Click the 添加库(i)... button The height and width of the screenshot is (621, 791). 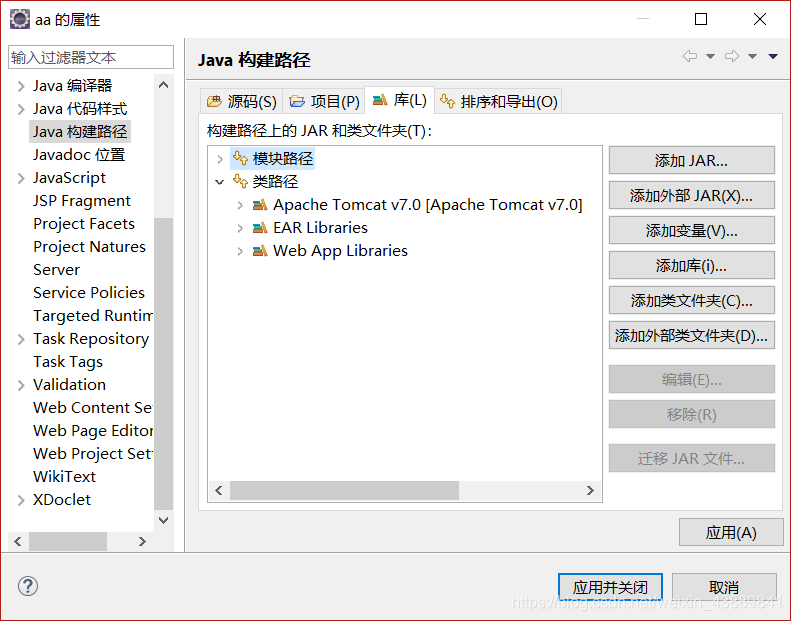pos(692,265)
